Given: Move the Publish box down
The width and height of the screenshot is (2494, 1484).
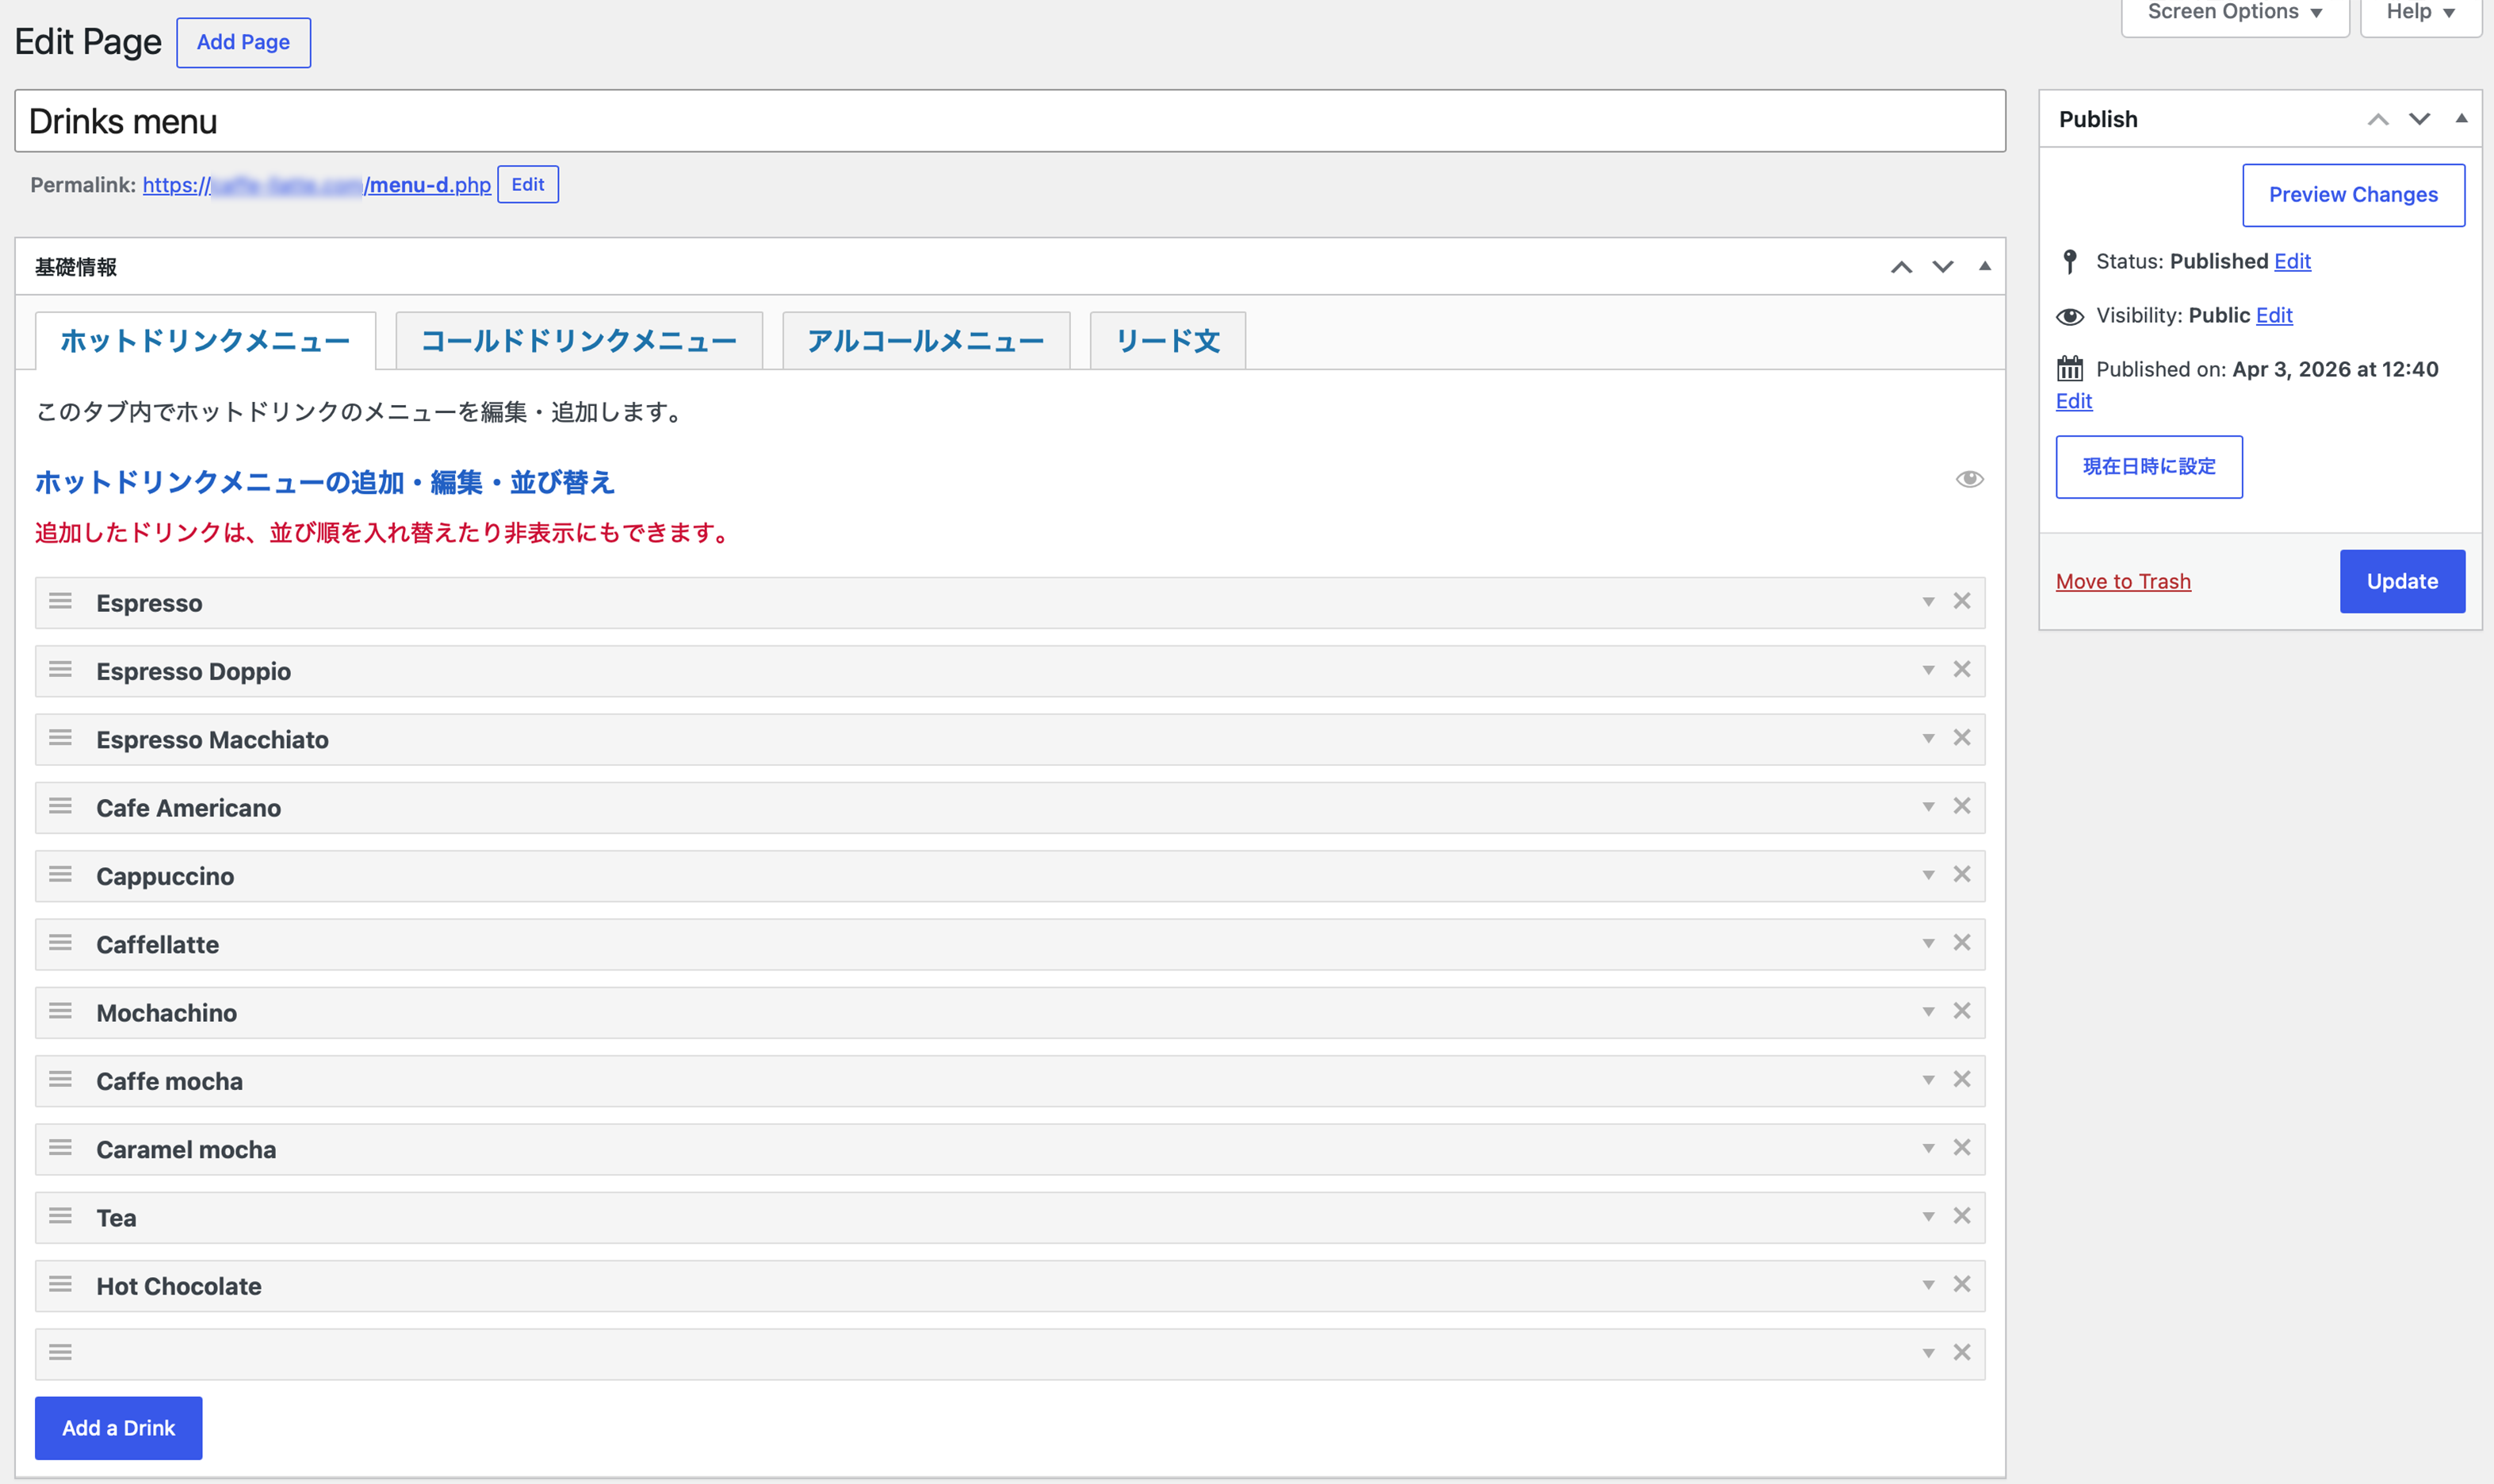Looking at the screenshot, I should (x=2419, y=119).
